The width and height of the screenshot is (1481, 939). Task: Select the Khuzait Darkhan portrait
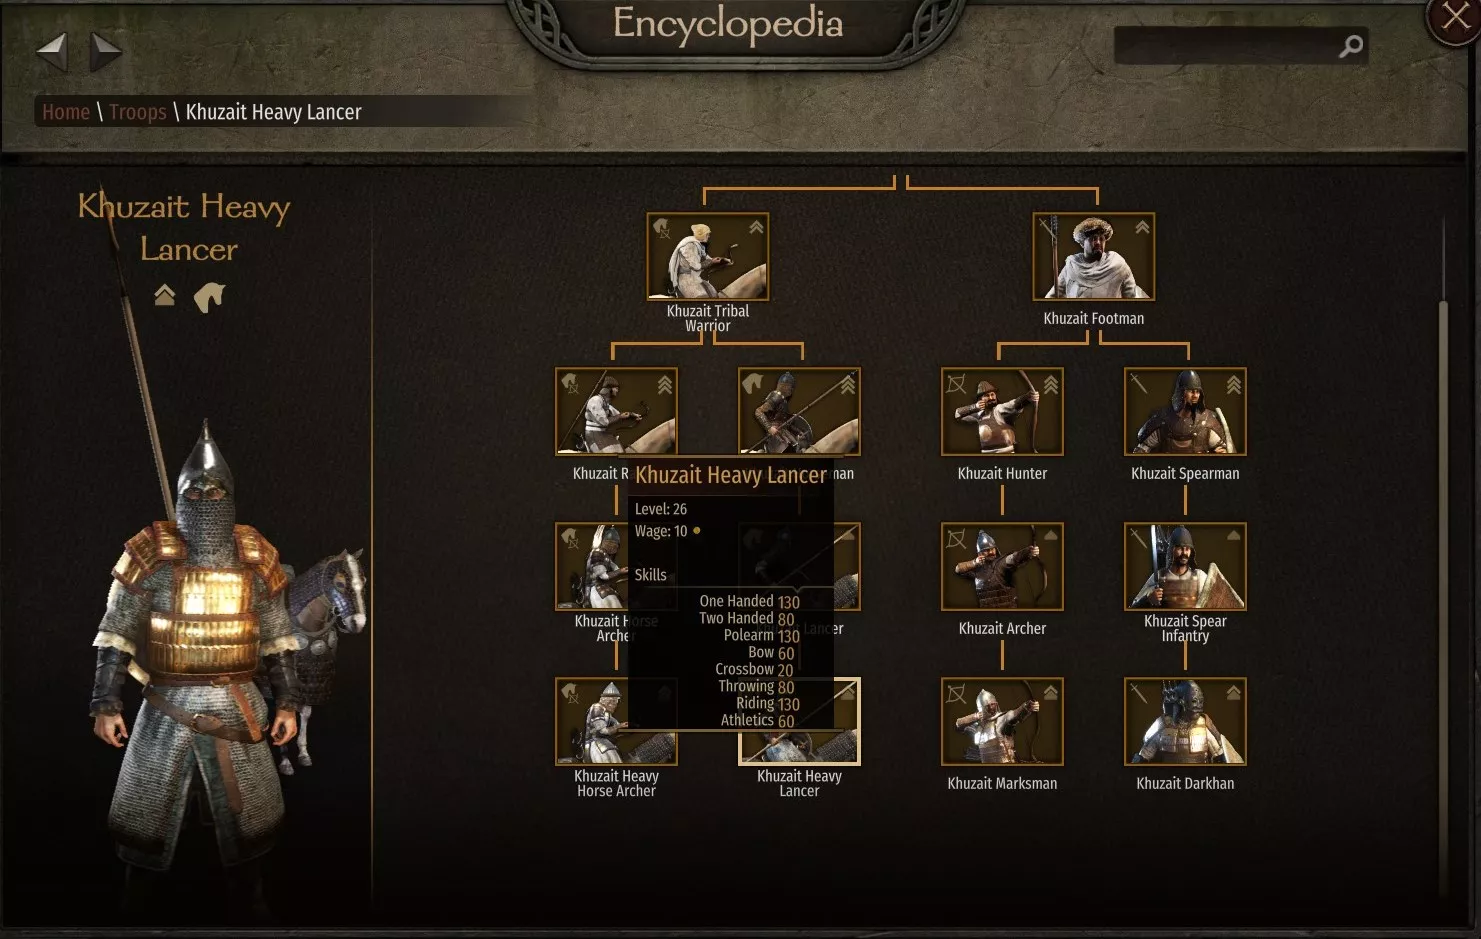[x=1185, y=721]
